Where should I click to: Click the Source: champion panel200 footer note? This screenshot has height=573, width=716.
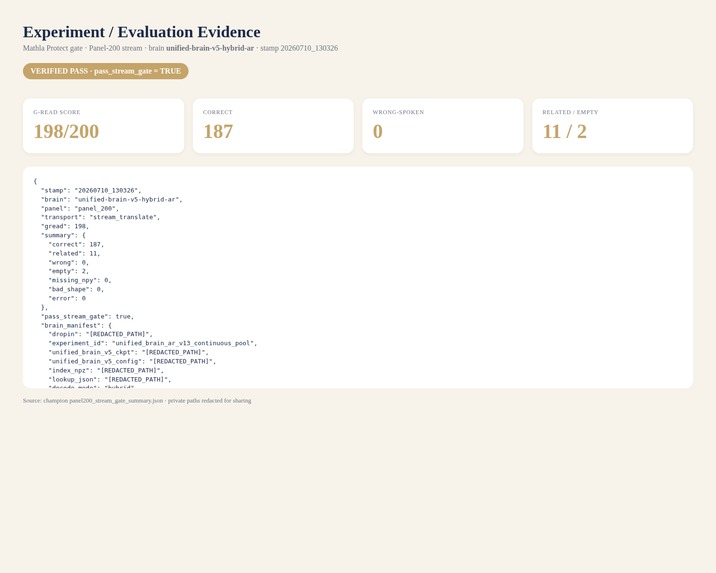pos(137,401)
